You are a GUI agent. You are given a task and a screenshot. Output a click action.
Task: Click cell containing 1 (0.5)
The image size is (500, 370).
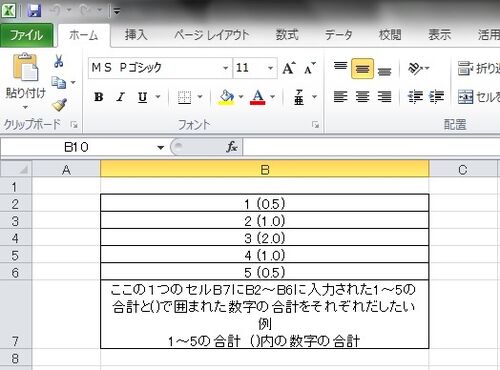point(265,203)
